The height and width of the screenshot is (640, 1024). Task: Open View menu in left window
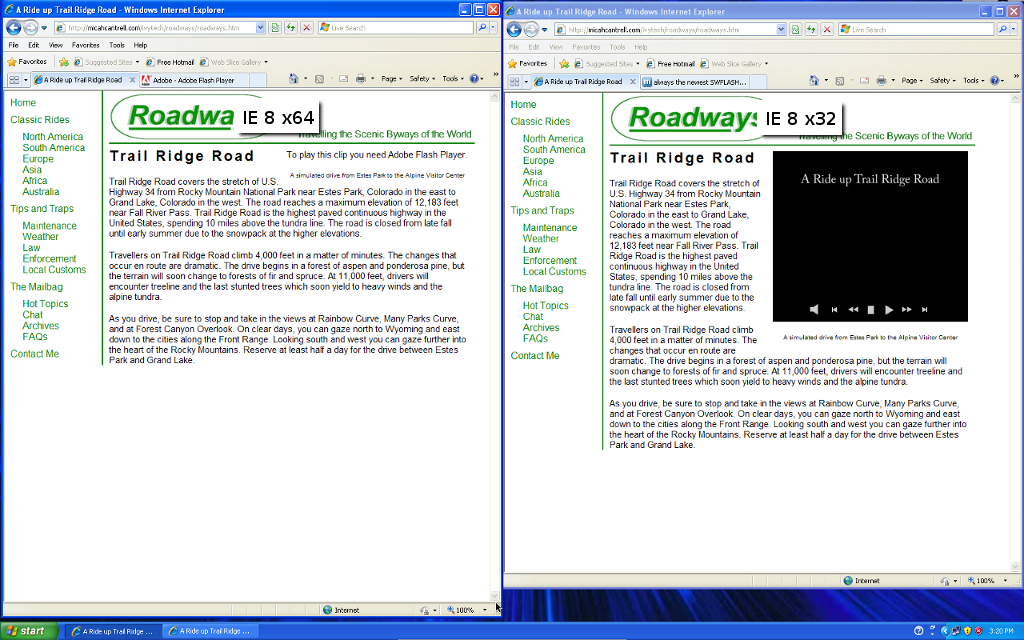click(x=56, y=45)
